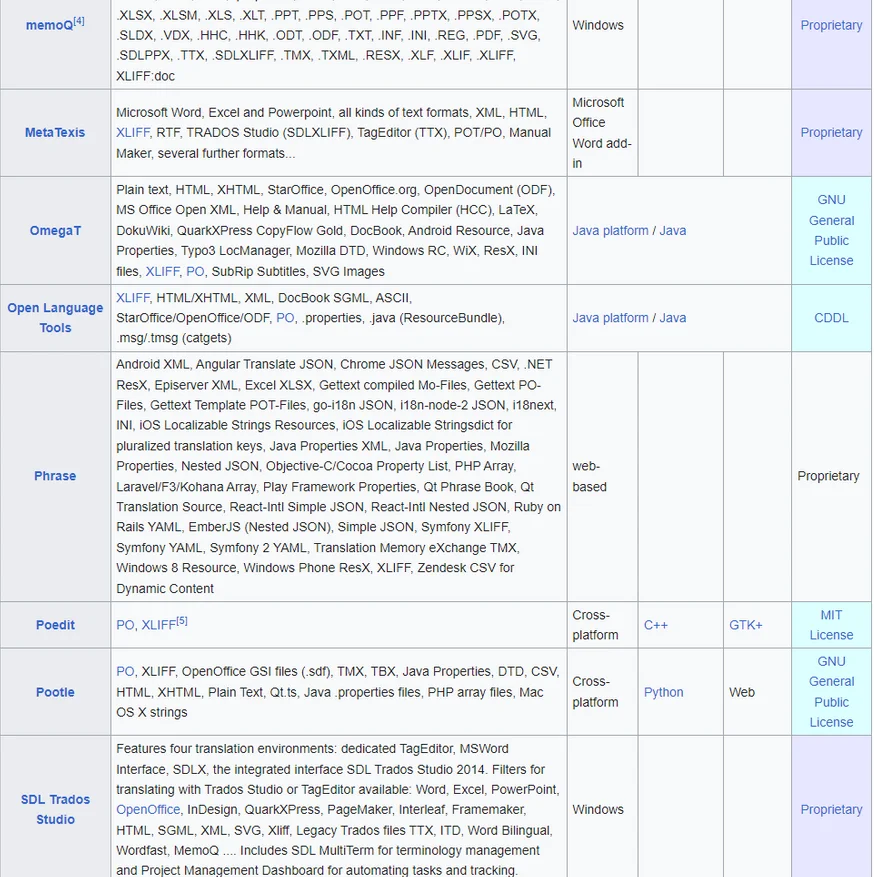Click Java language link in Open Language Tools row
Viewport: 874px width, 877px height.
pos(673,318)
